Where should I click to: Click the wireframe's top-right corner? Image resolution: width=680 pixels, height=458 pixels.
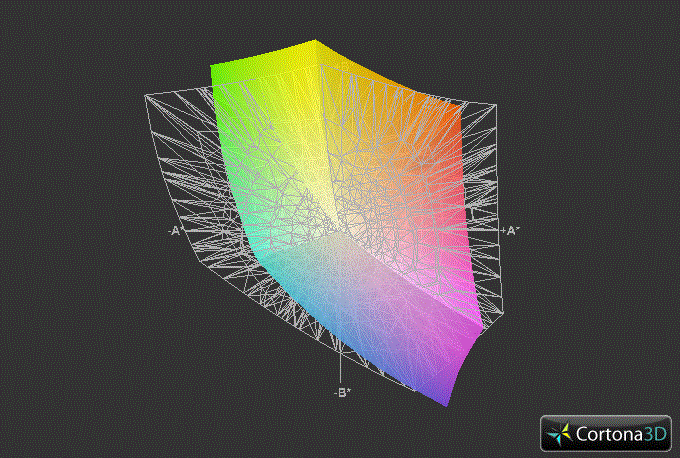pos(494,100)
